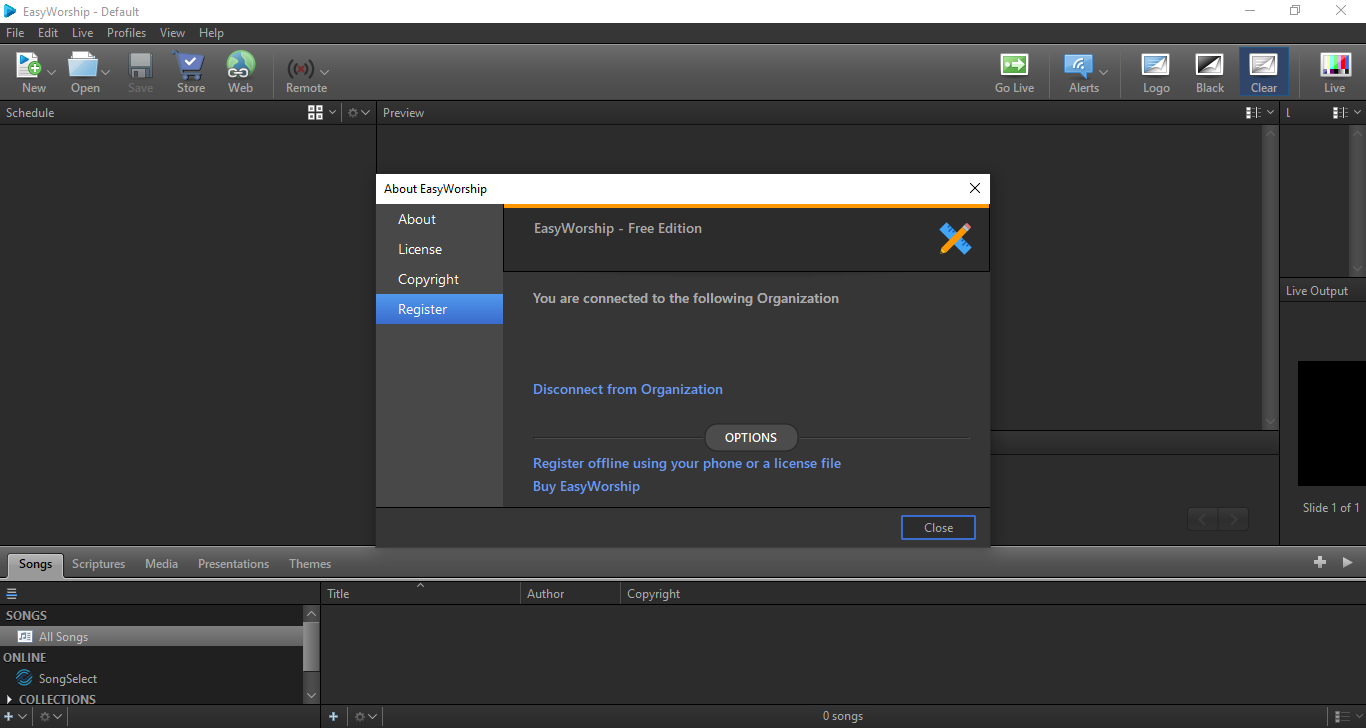Click the Alerts speech bubble icon
The width and height of the screenshot is (1366, 728).
pyautogui.click(x=1078, y=66)
